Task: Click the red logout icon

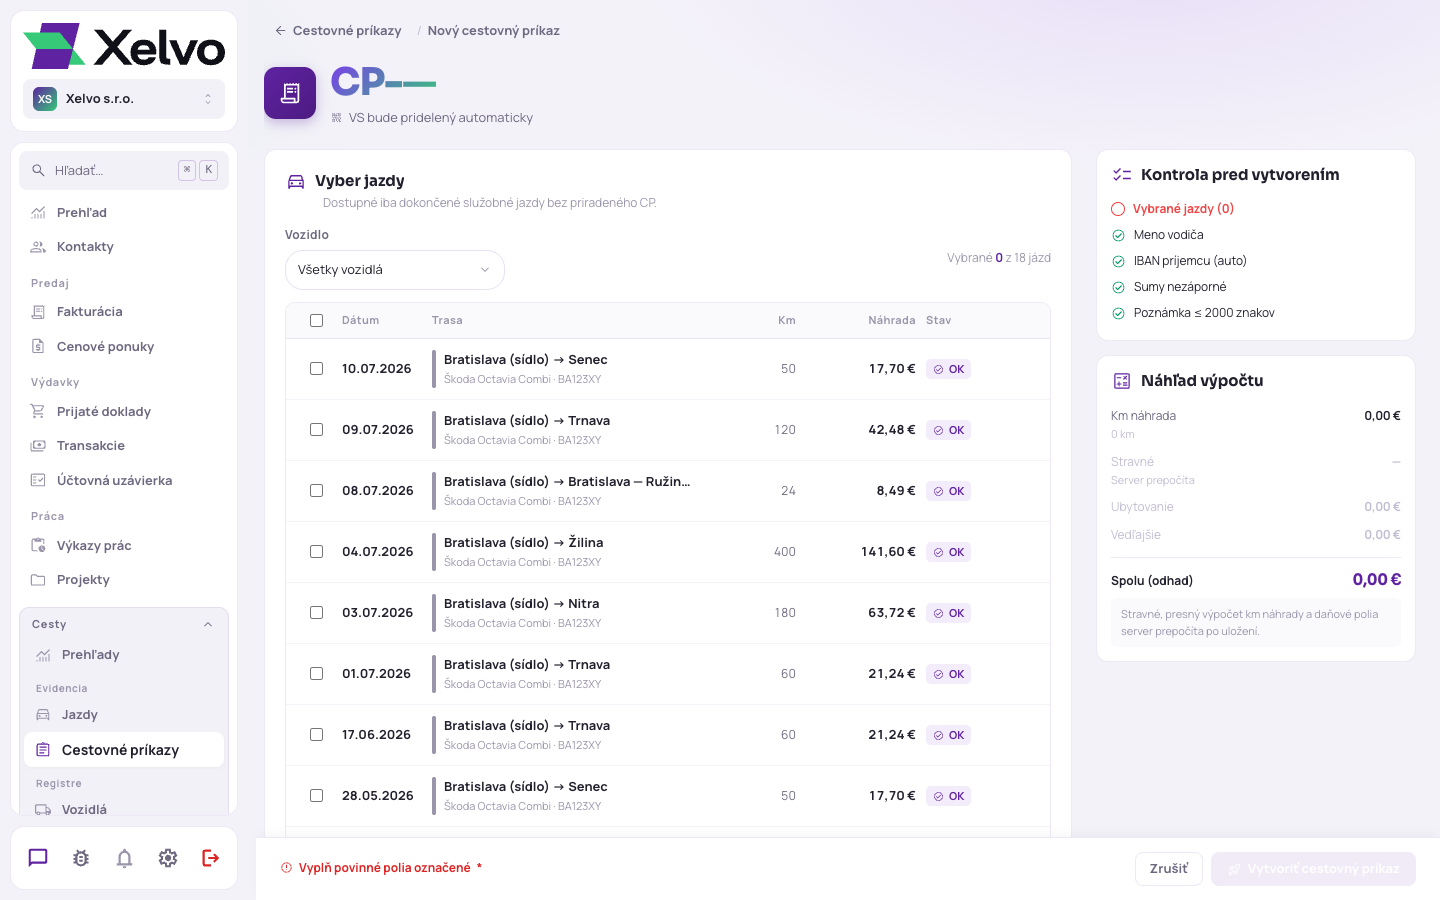Action: [211, 858]
